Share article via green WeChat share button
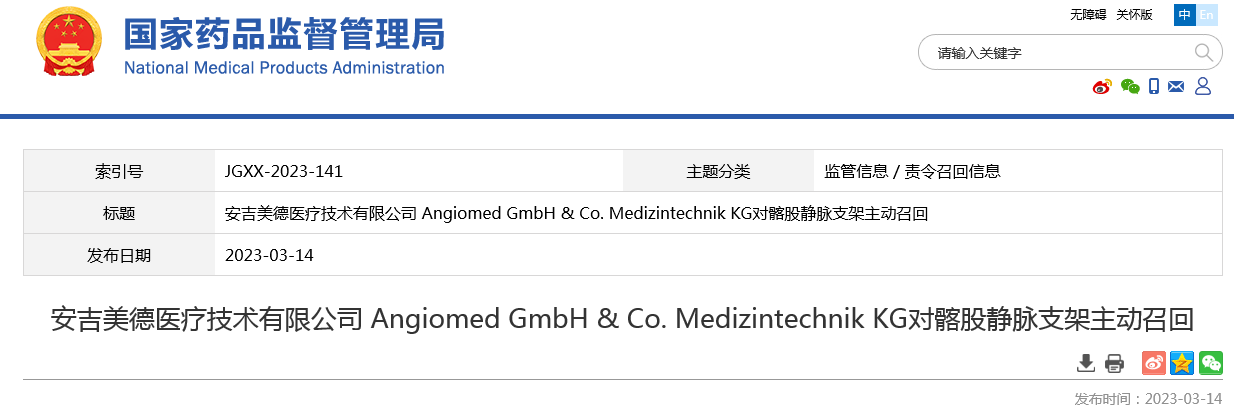This screenshot has height=415, width=1234. (1211, 363)
